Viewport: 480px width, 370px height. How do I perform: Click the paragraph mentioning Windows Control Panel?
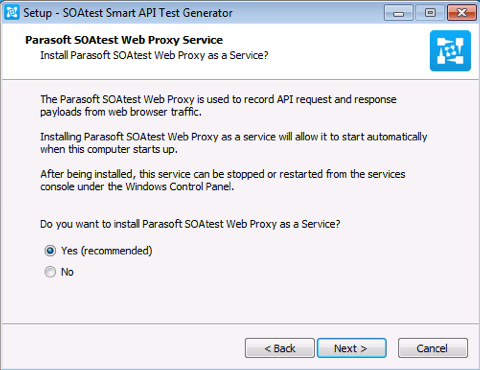coord(223,180)
